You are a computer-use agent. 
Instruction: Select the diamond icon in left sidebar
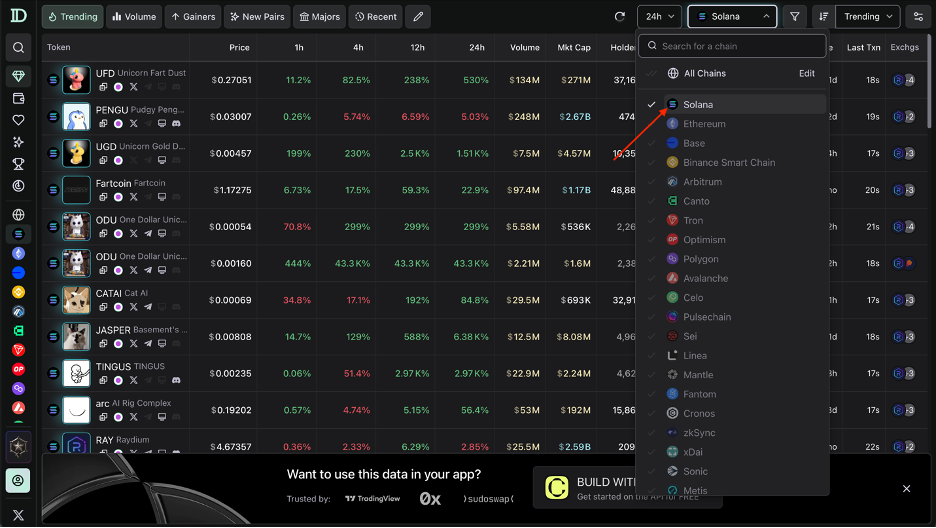click(19, 76)
